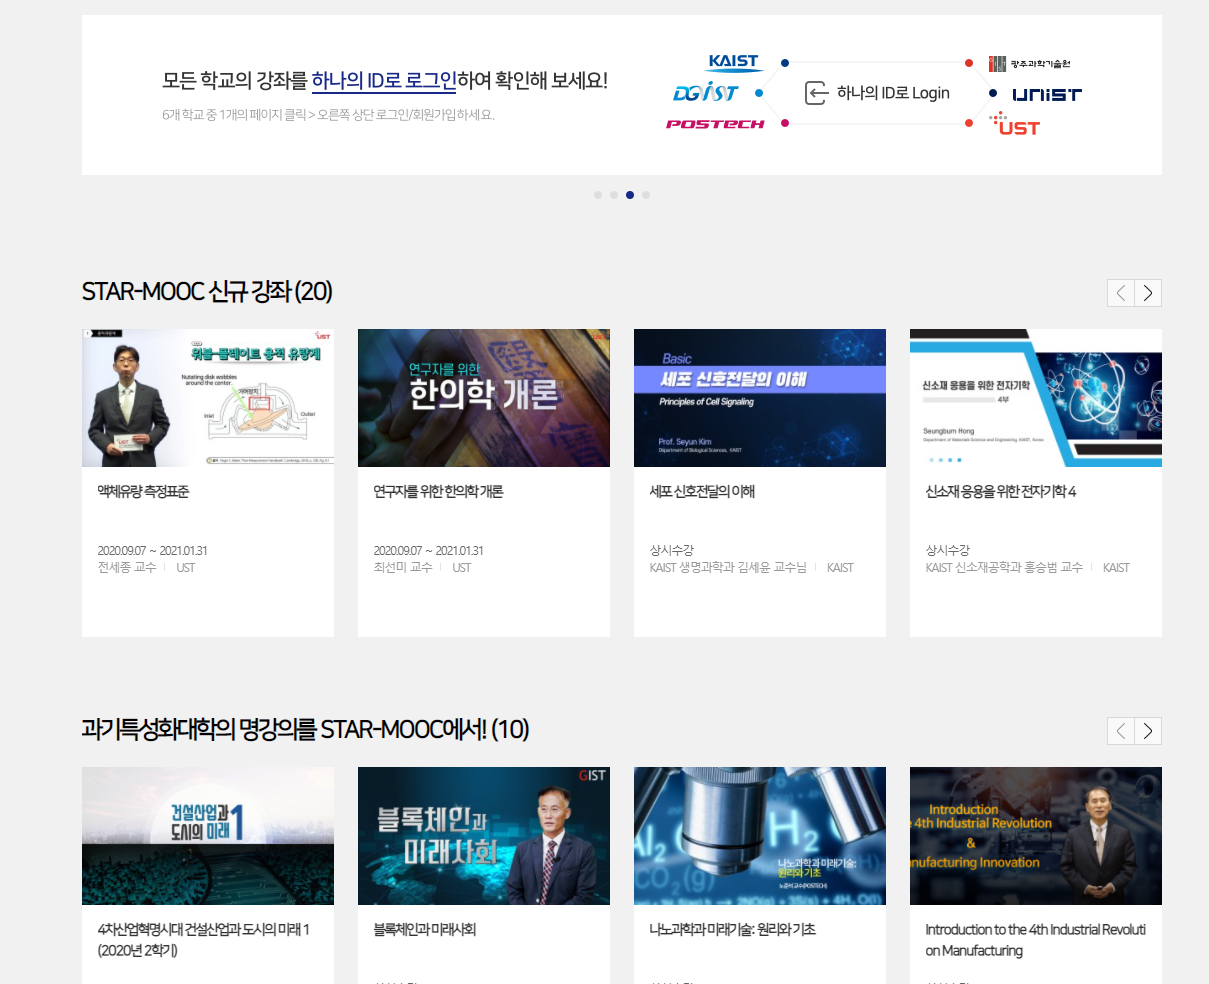The height and width of the screenshot is (984, 1209).
Task: Click the UNIST logo in the banner
Action: click(1047, 95)
